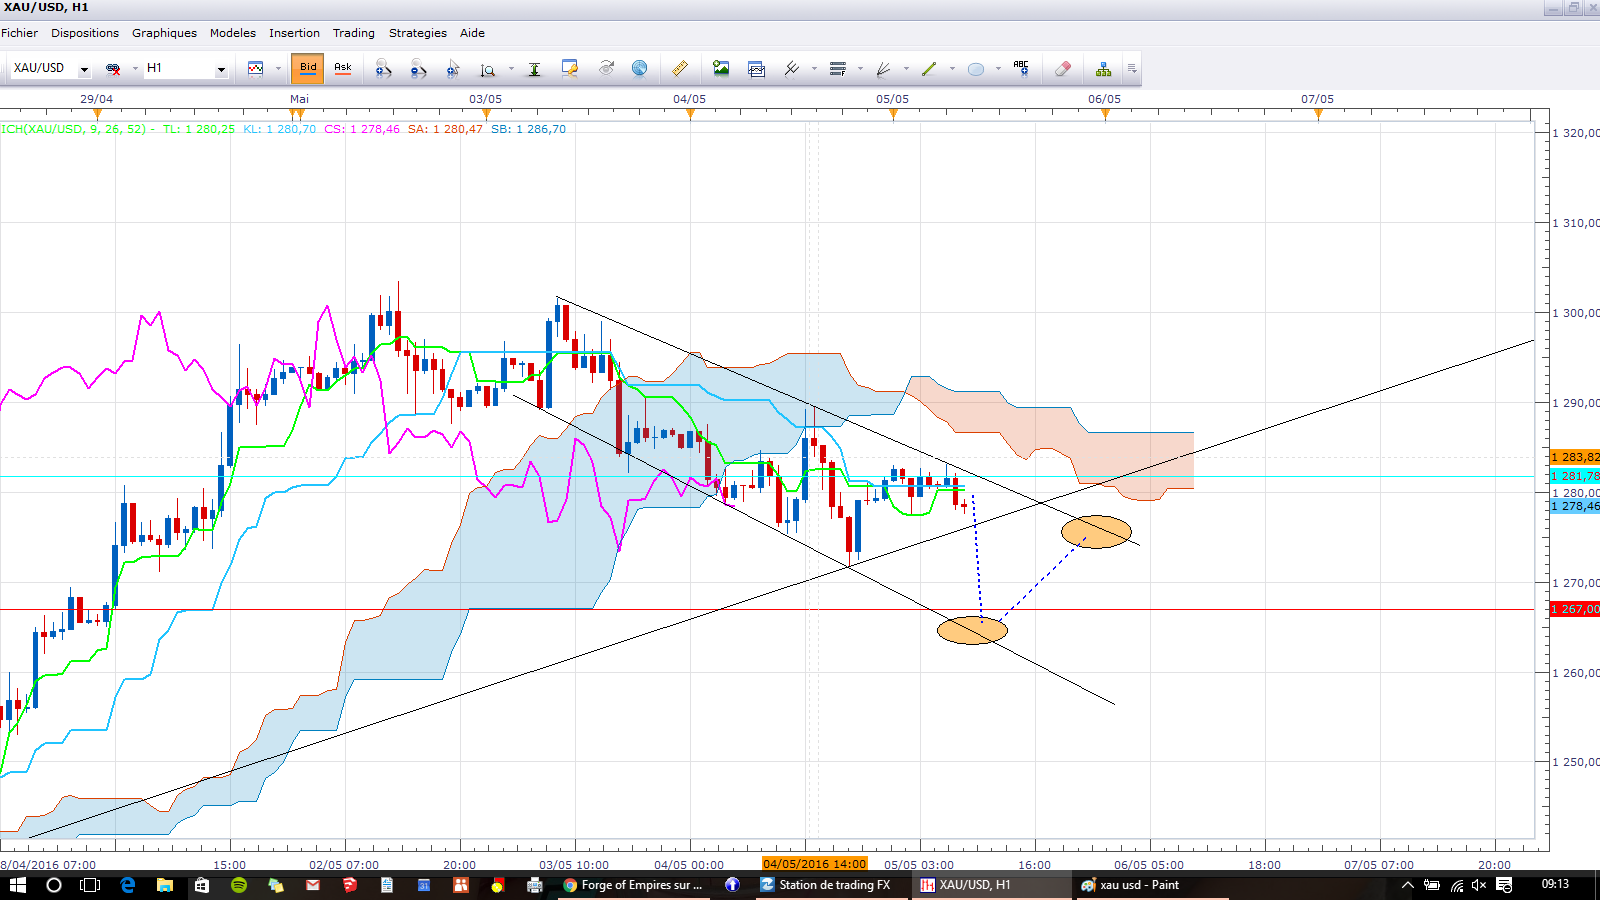Expand the arrow next to the remove-link icon

click(x=135, y=69)
